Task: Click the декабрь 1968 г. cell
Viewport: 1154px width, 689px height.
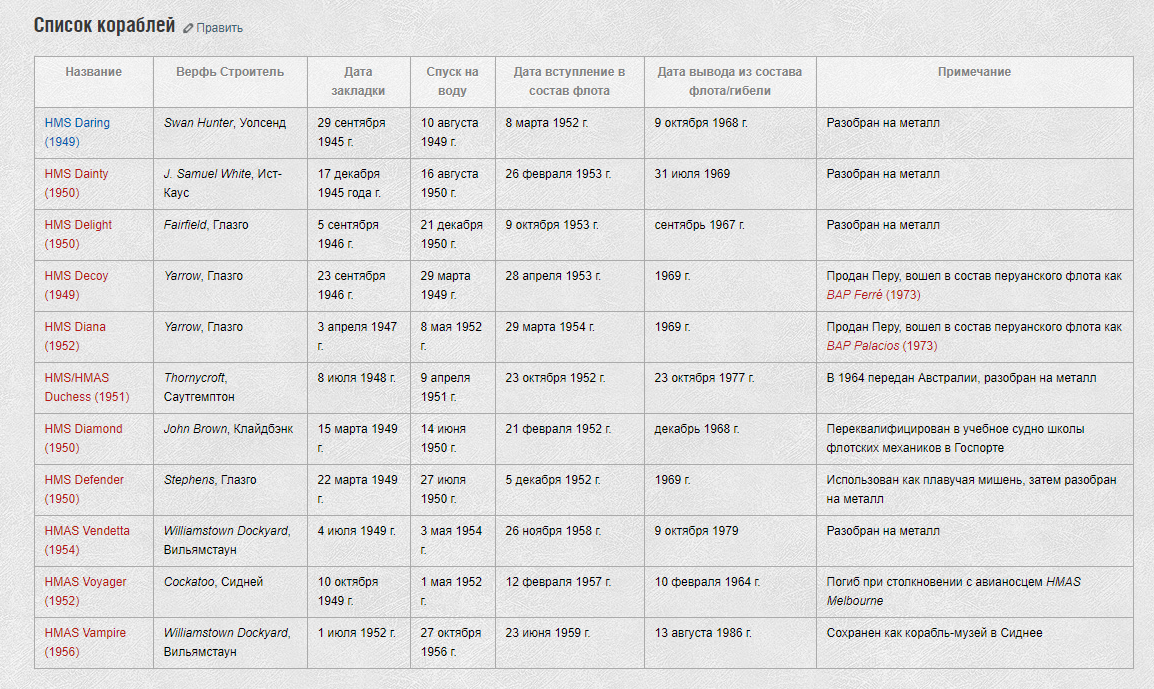Action: (730, 438)
